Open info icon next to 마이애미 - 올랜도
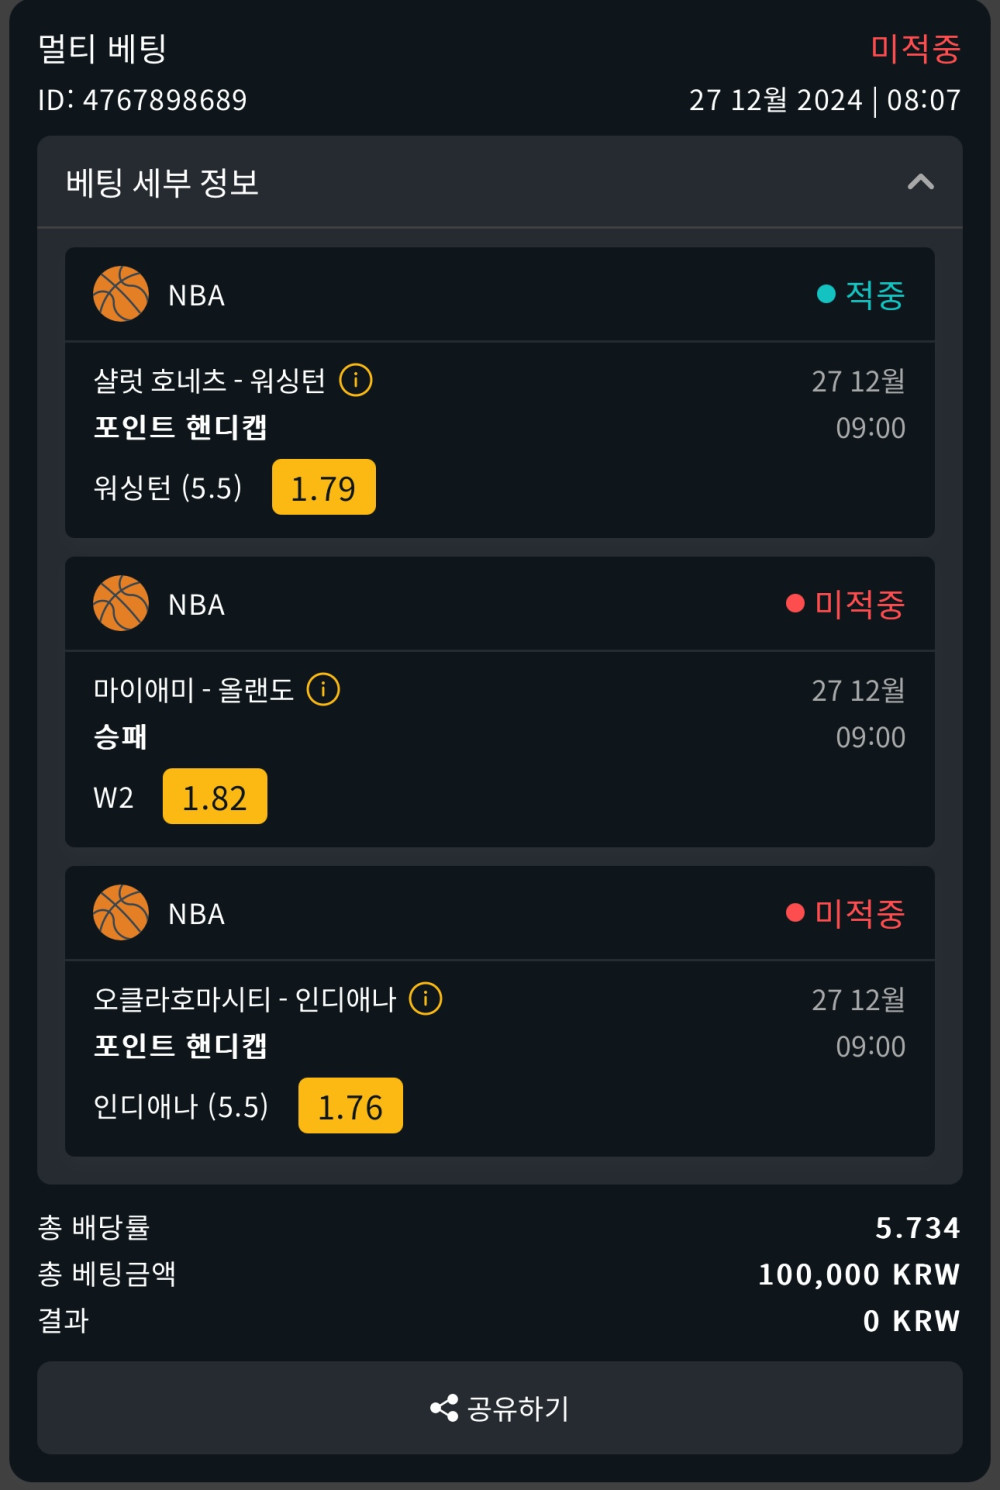Image resolution: width=1000 pixels, height=1490 pixels. point(323,689)
